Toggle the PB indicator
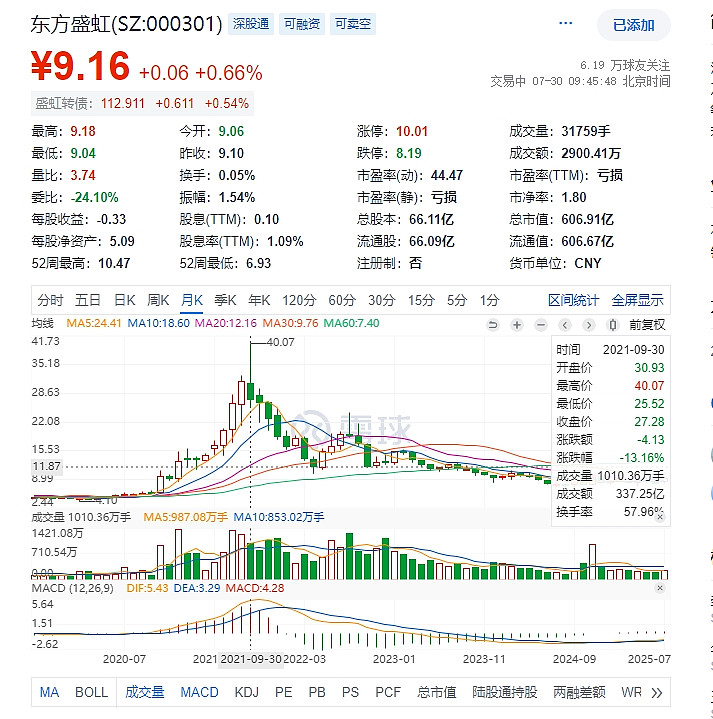Screen dimensions: 713x719 click(317, 692)
